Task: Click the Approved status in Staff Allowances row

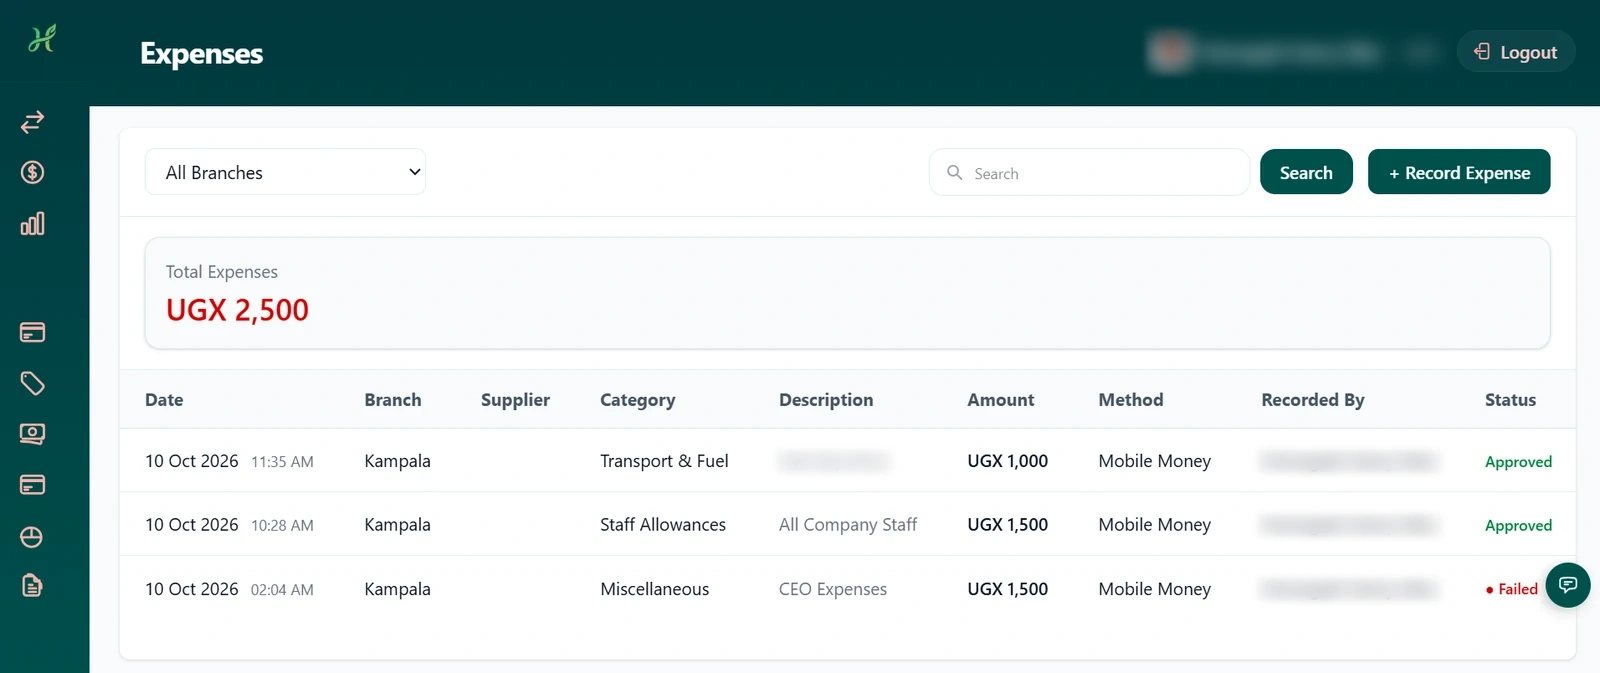Action: 1518,526
